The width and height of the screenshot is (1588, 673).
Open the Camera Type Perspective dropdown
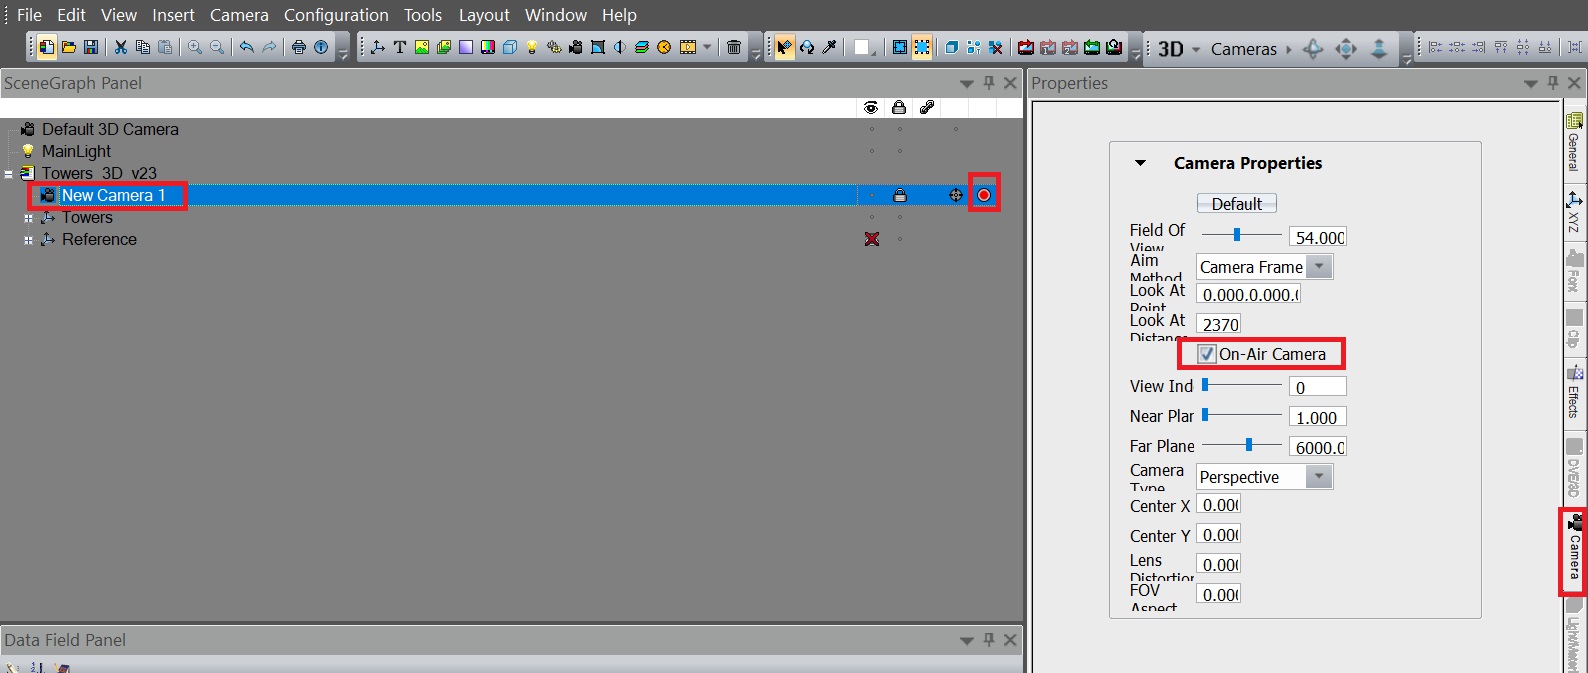[x=1319, y=477]
